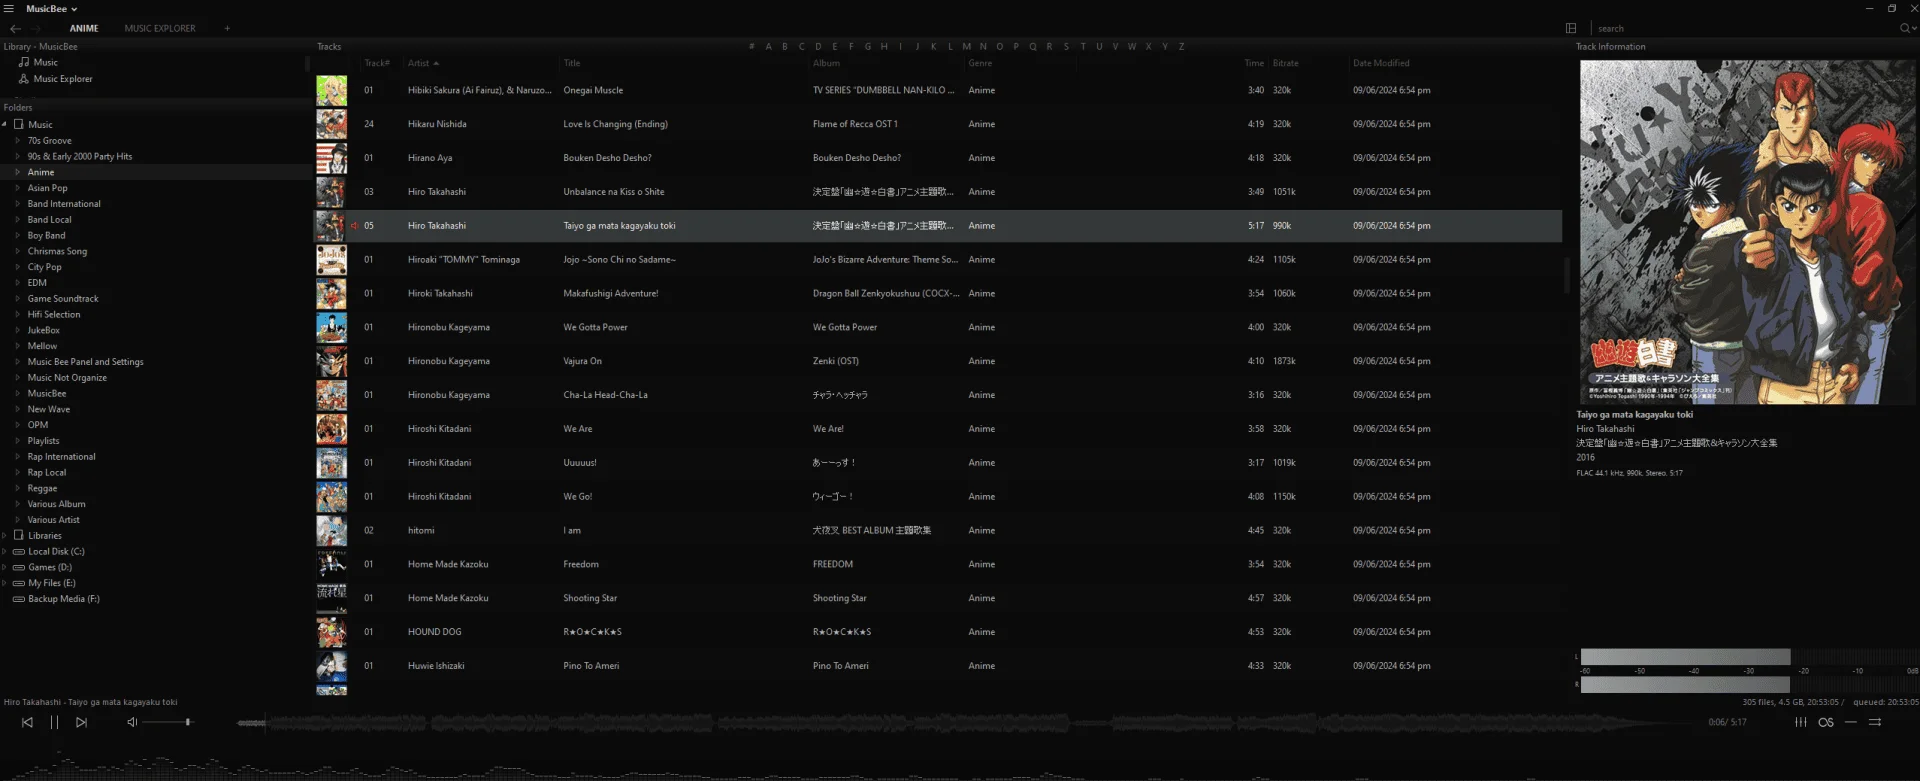The width and height of the screenshot is (1920, 781).
Task: Toggle repeat mode dash icon
Action: [1851, 722]
